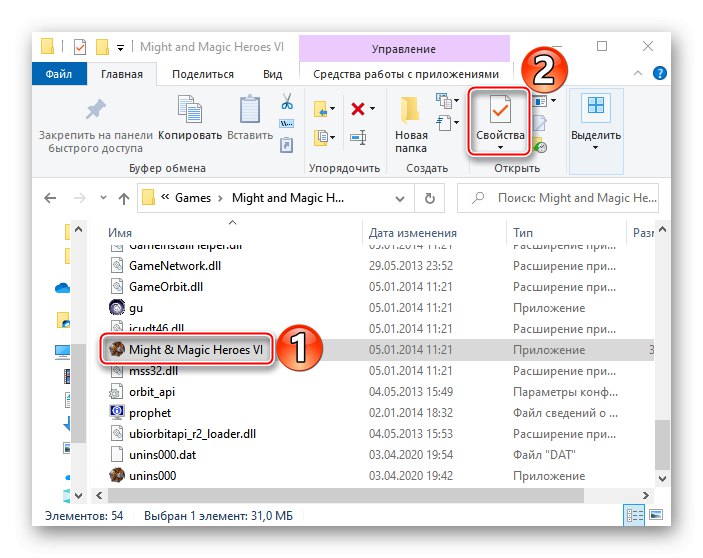Click the Open icon beside Свойства
This screenshot has width=703, height=558.
(x=540, y=101)
